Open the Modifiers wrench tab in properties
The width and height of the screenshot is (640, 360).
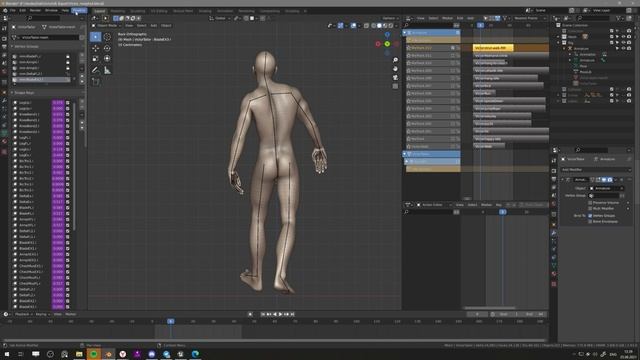(x=554, y=233)
